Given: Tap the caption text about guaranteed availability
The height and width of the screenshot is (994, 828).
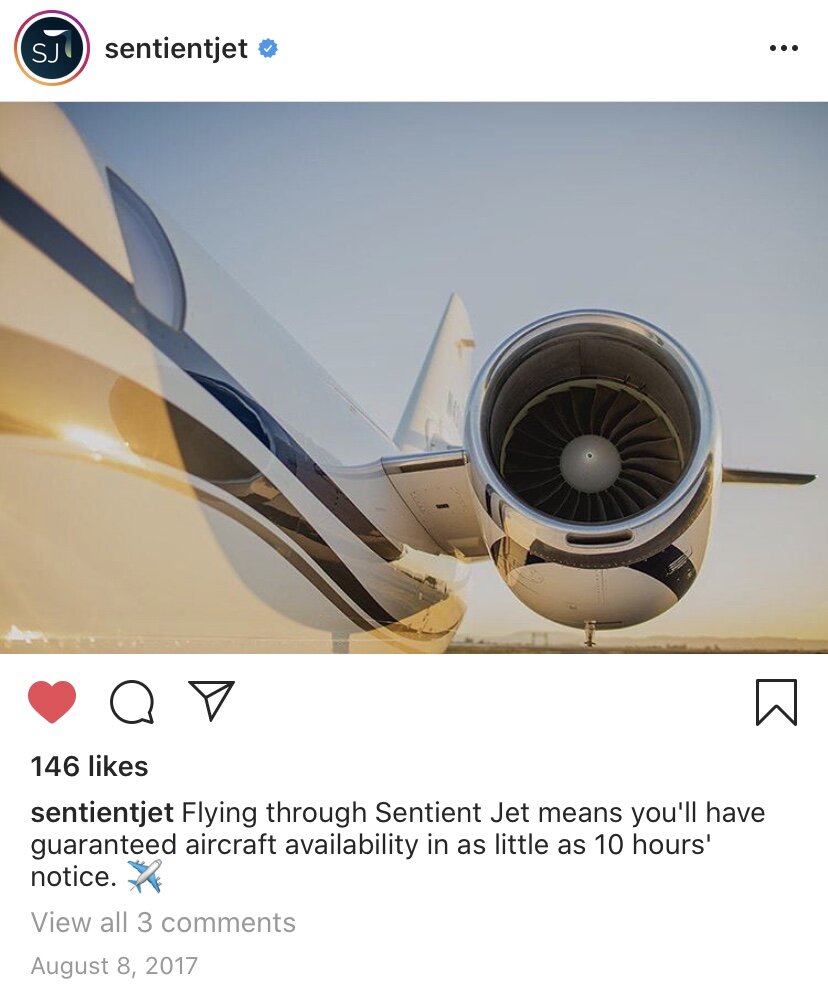Looking at the screenshot, I should (x=398, y=844).
